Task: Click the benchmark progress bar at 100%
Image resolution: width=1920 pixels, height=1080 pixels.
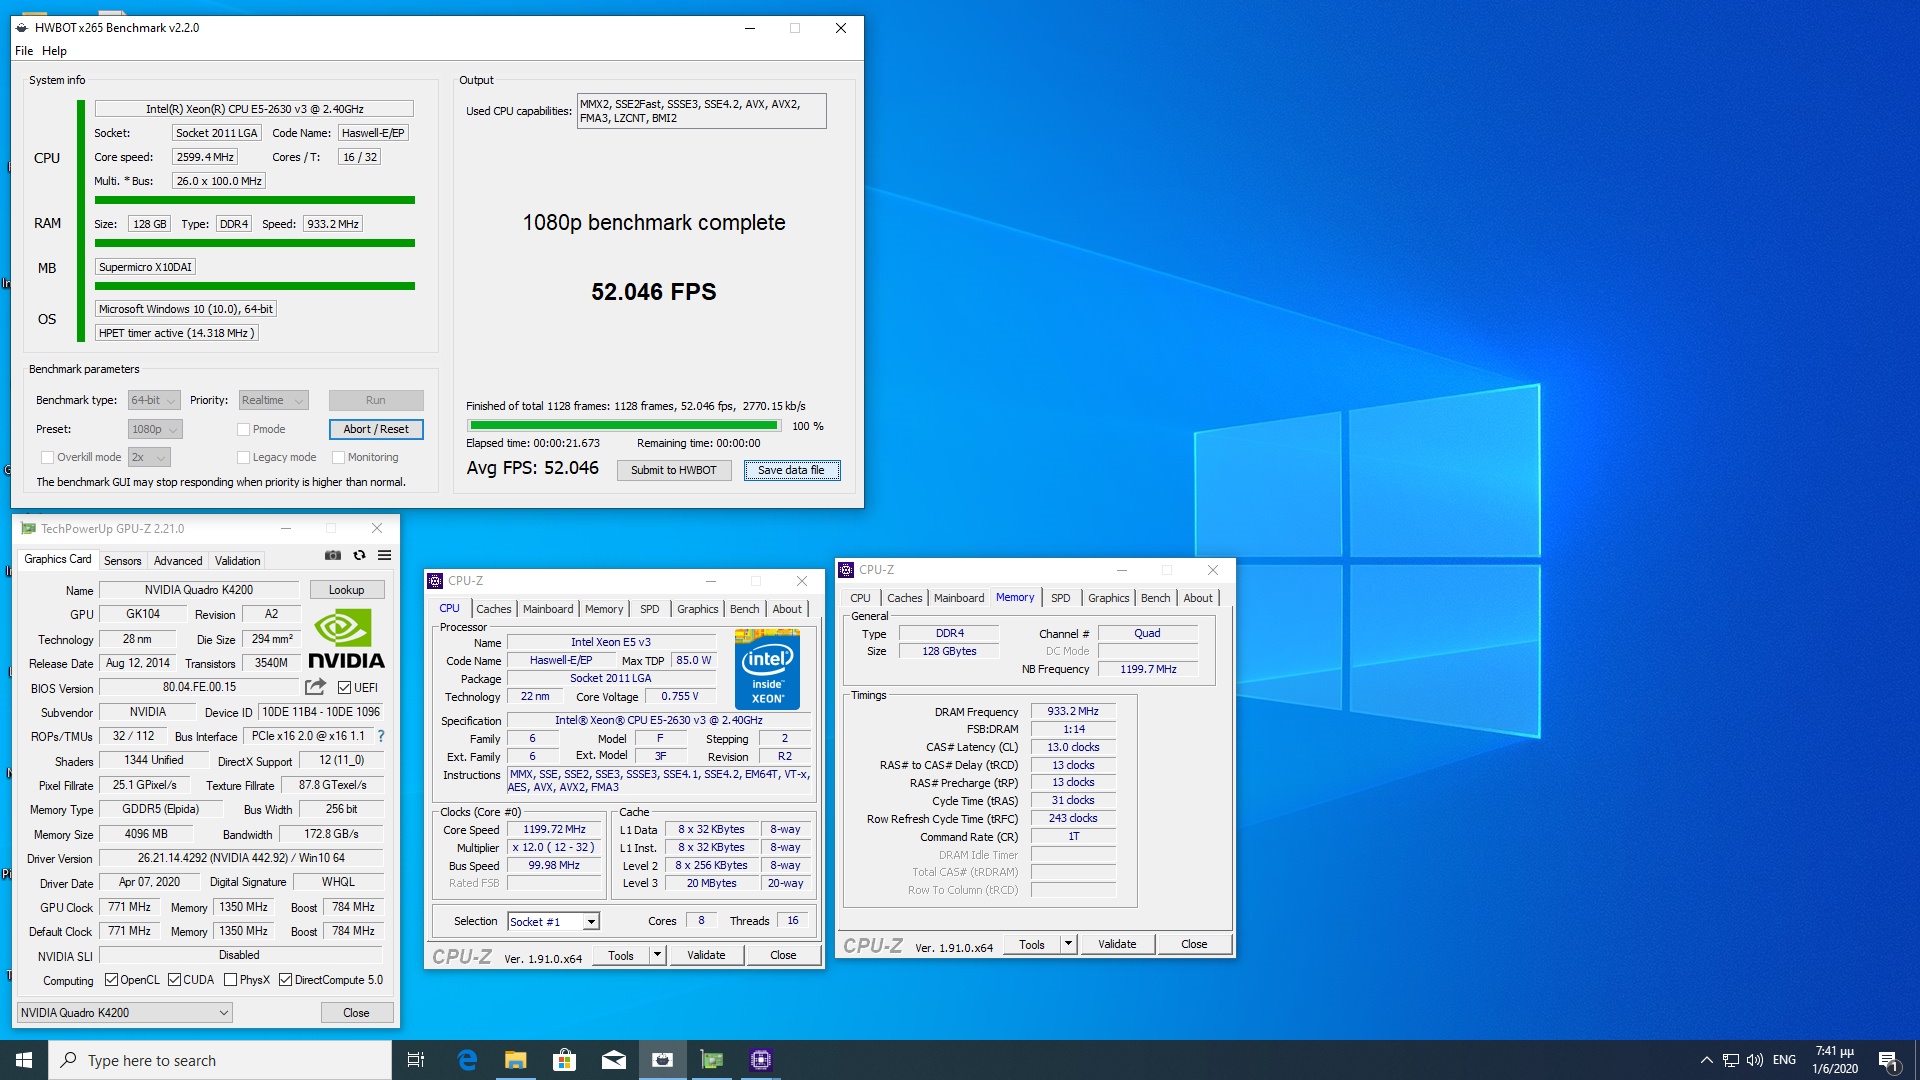Action: 624,426
